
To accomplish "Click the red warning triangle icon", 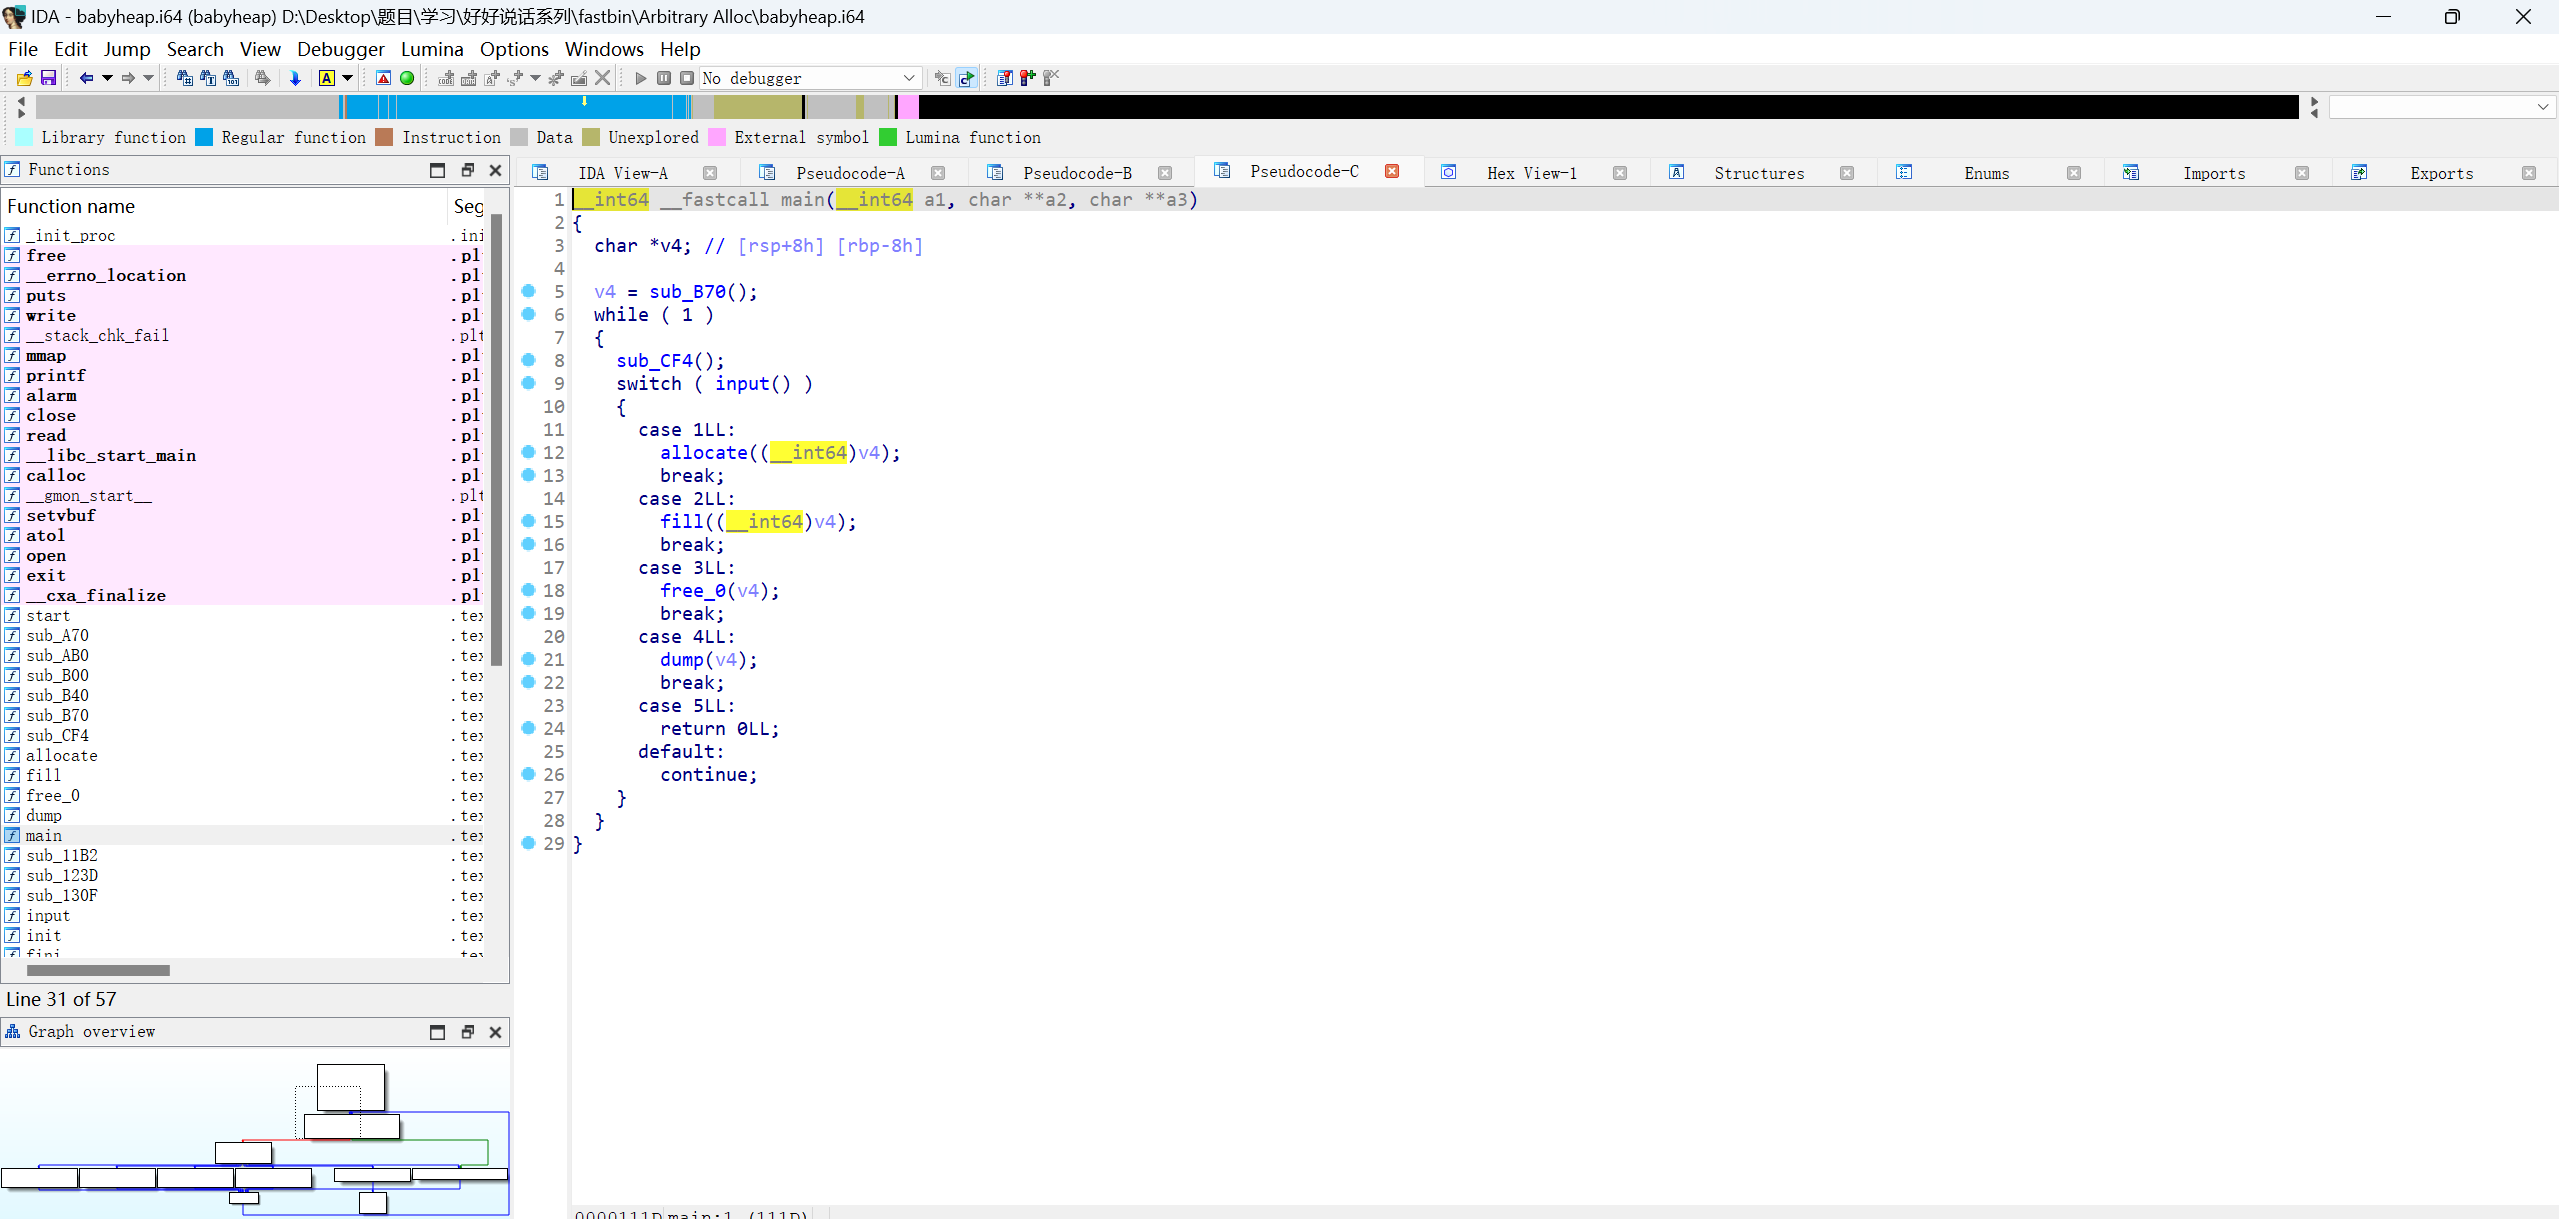I will [383, 78].
